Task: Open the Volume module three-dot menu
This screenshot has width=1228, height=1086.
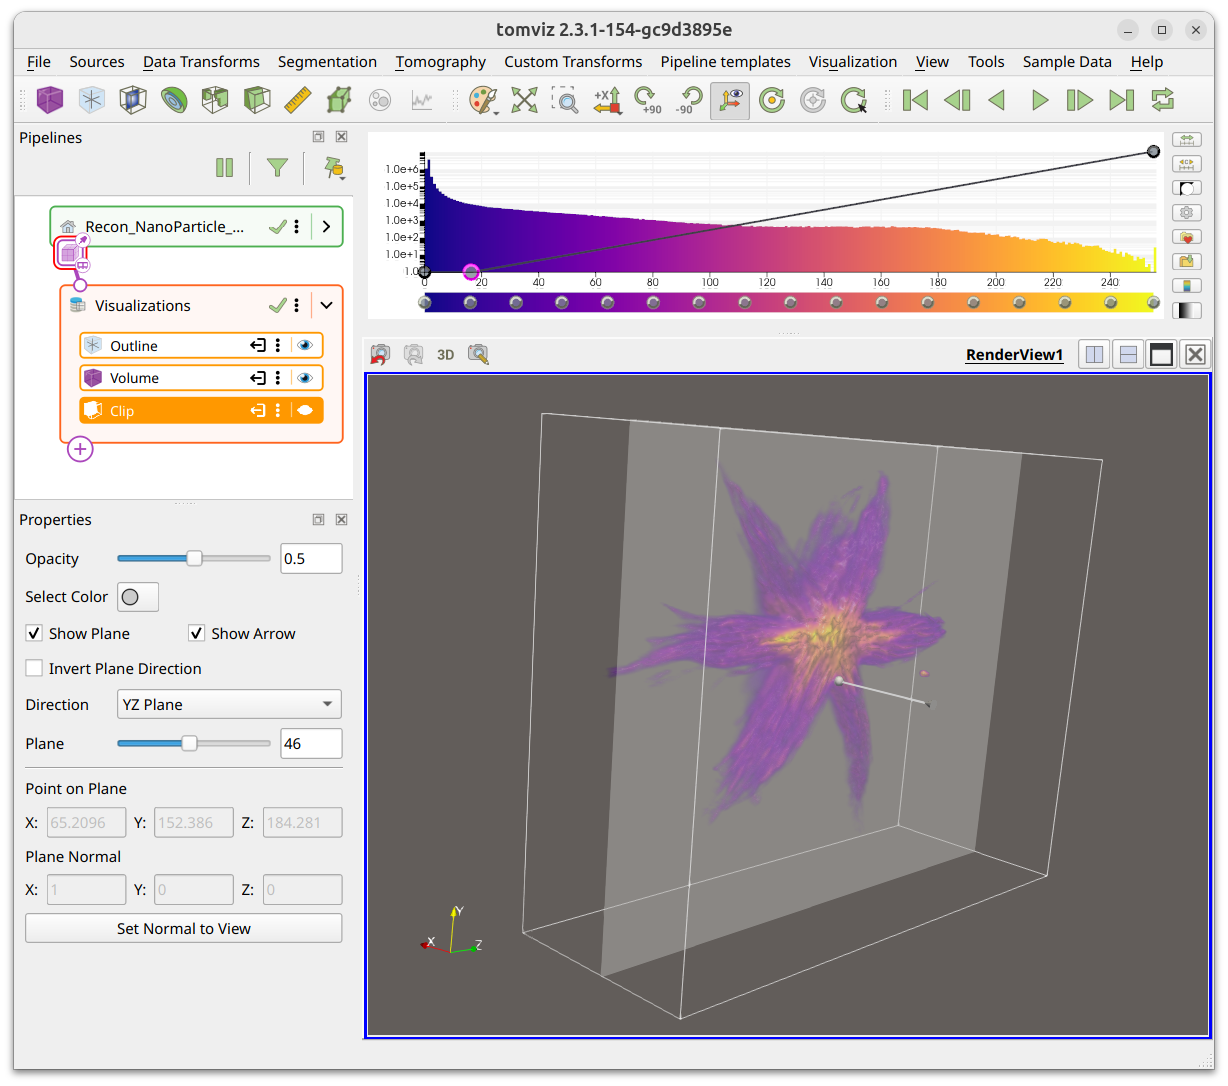Action: coord(278,378)
